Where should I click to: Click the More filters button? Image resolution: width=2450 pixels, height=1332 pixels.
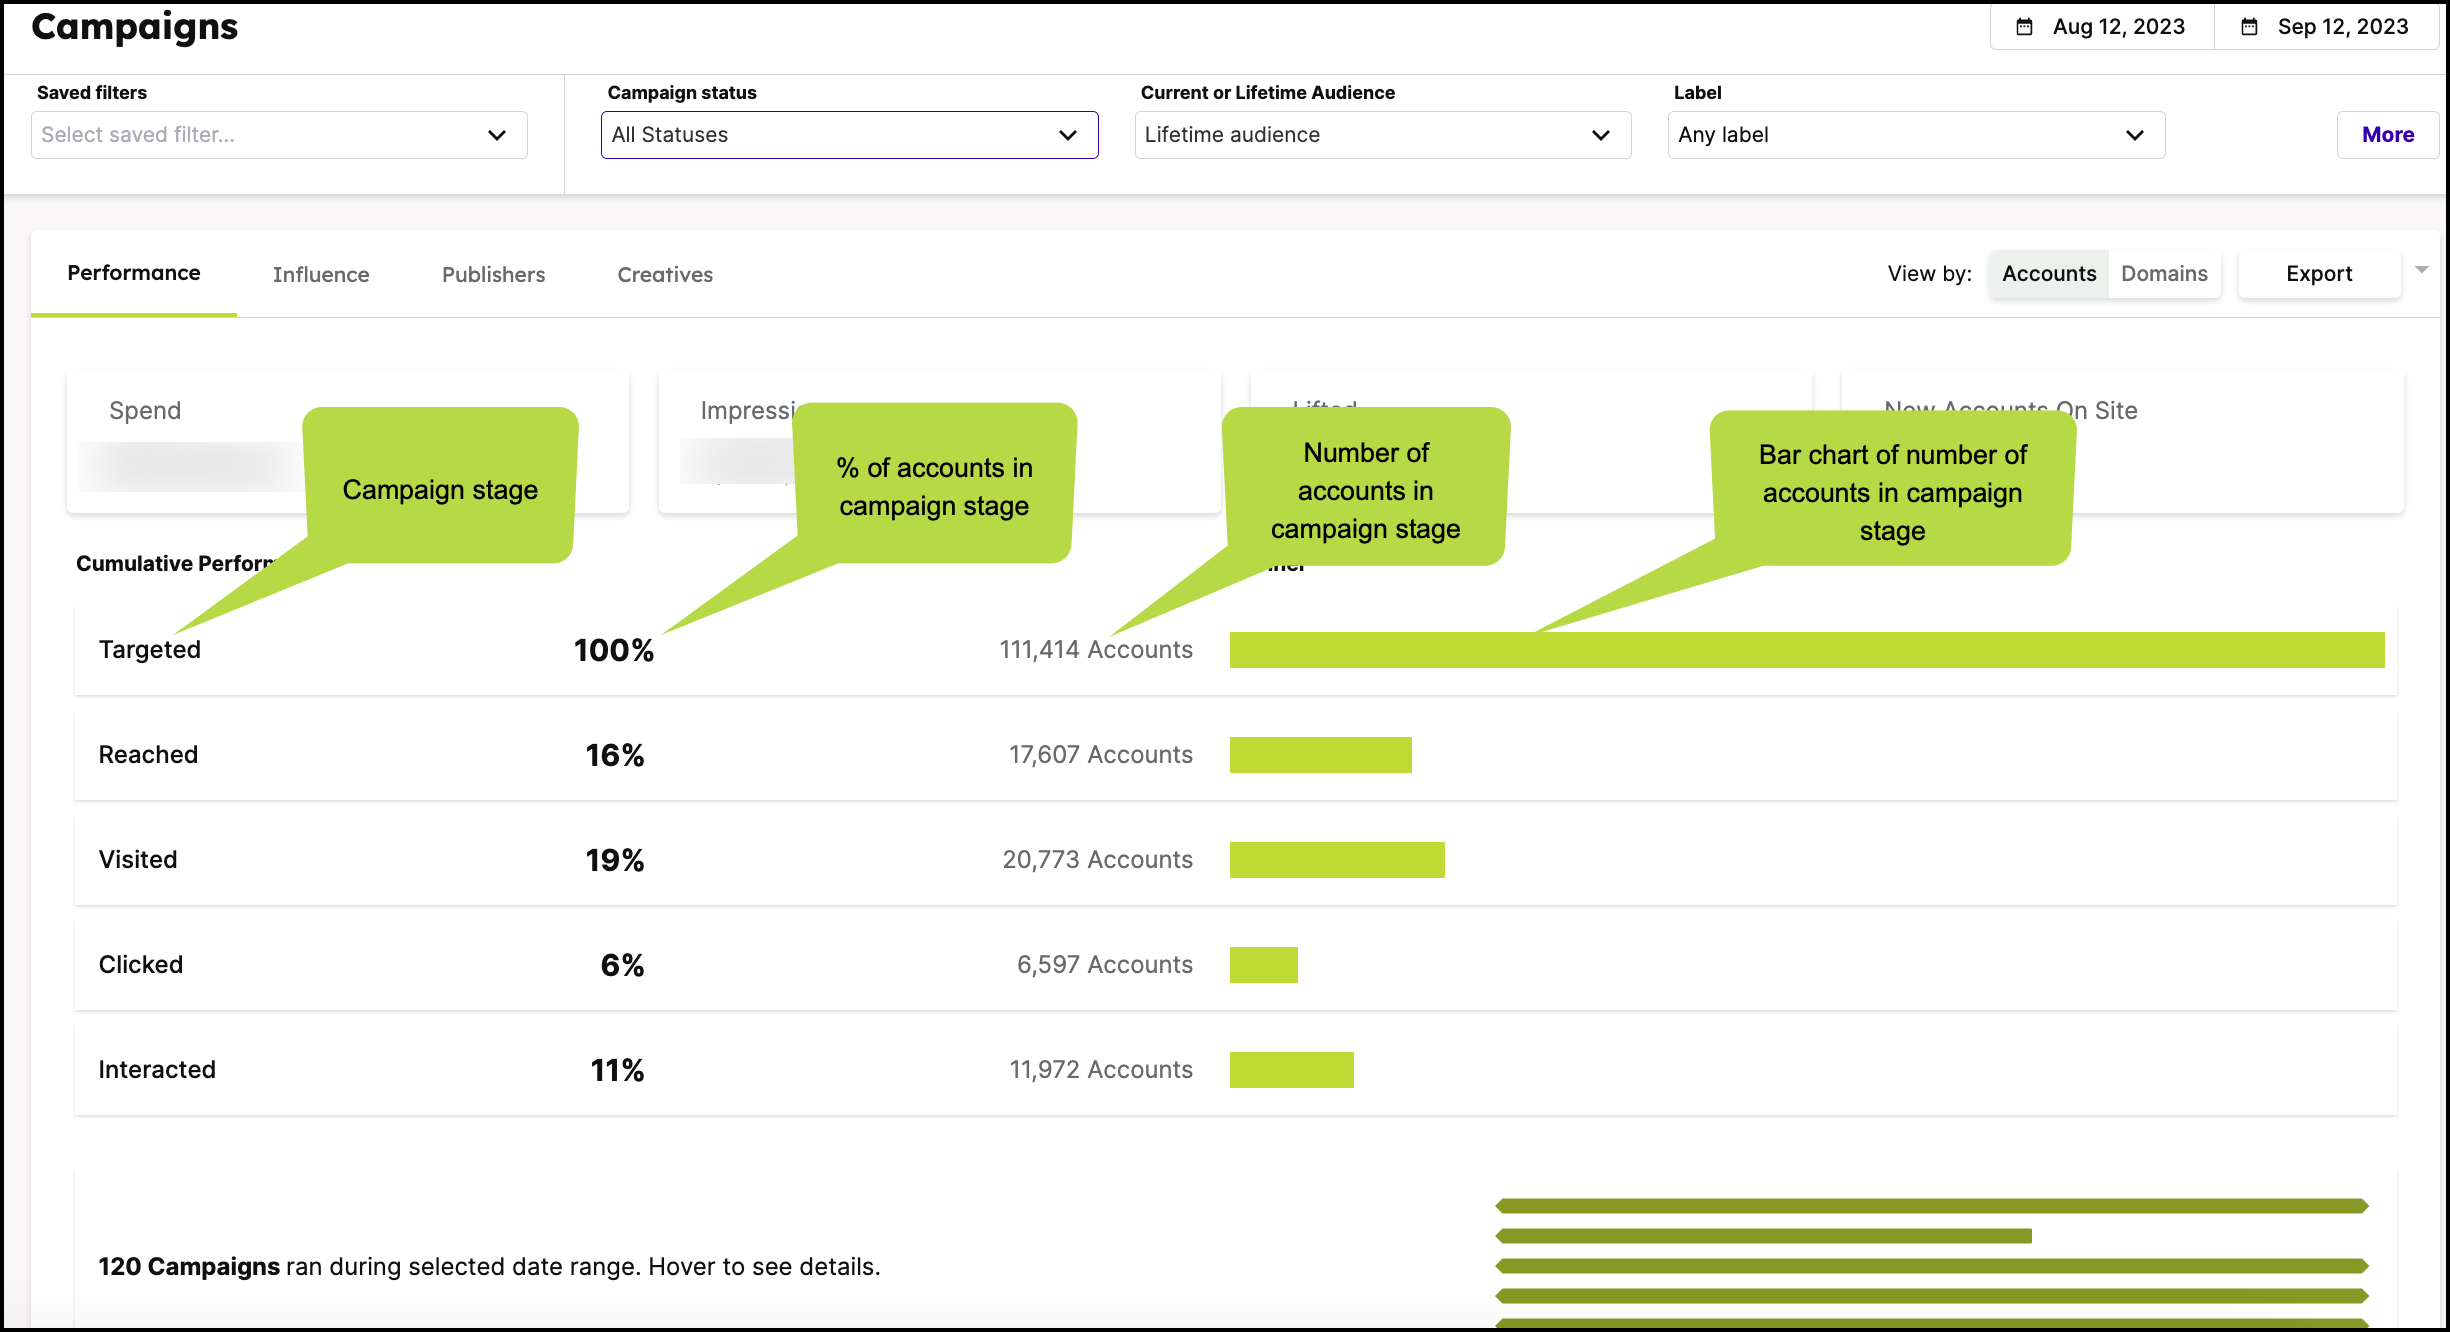(2388, 134)
